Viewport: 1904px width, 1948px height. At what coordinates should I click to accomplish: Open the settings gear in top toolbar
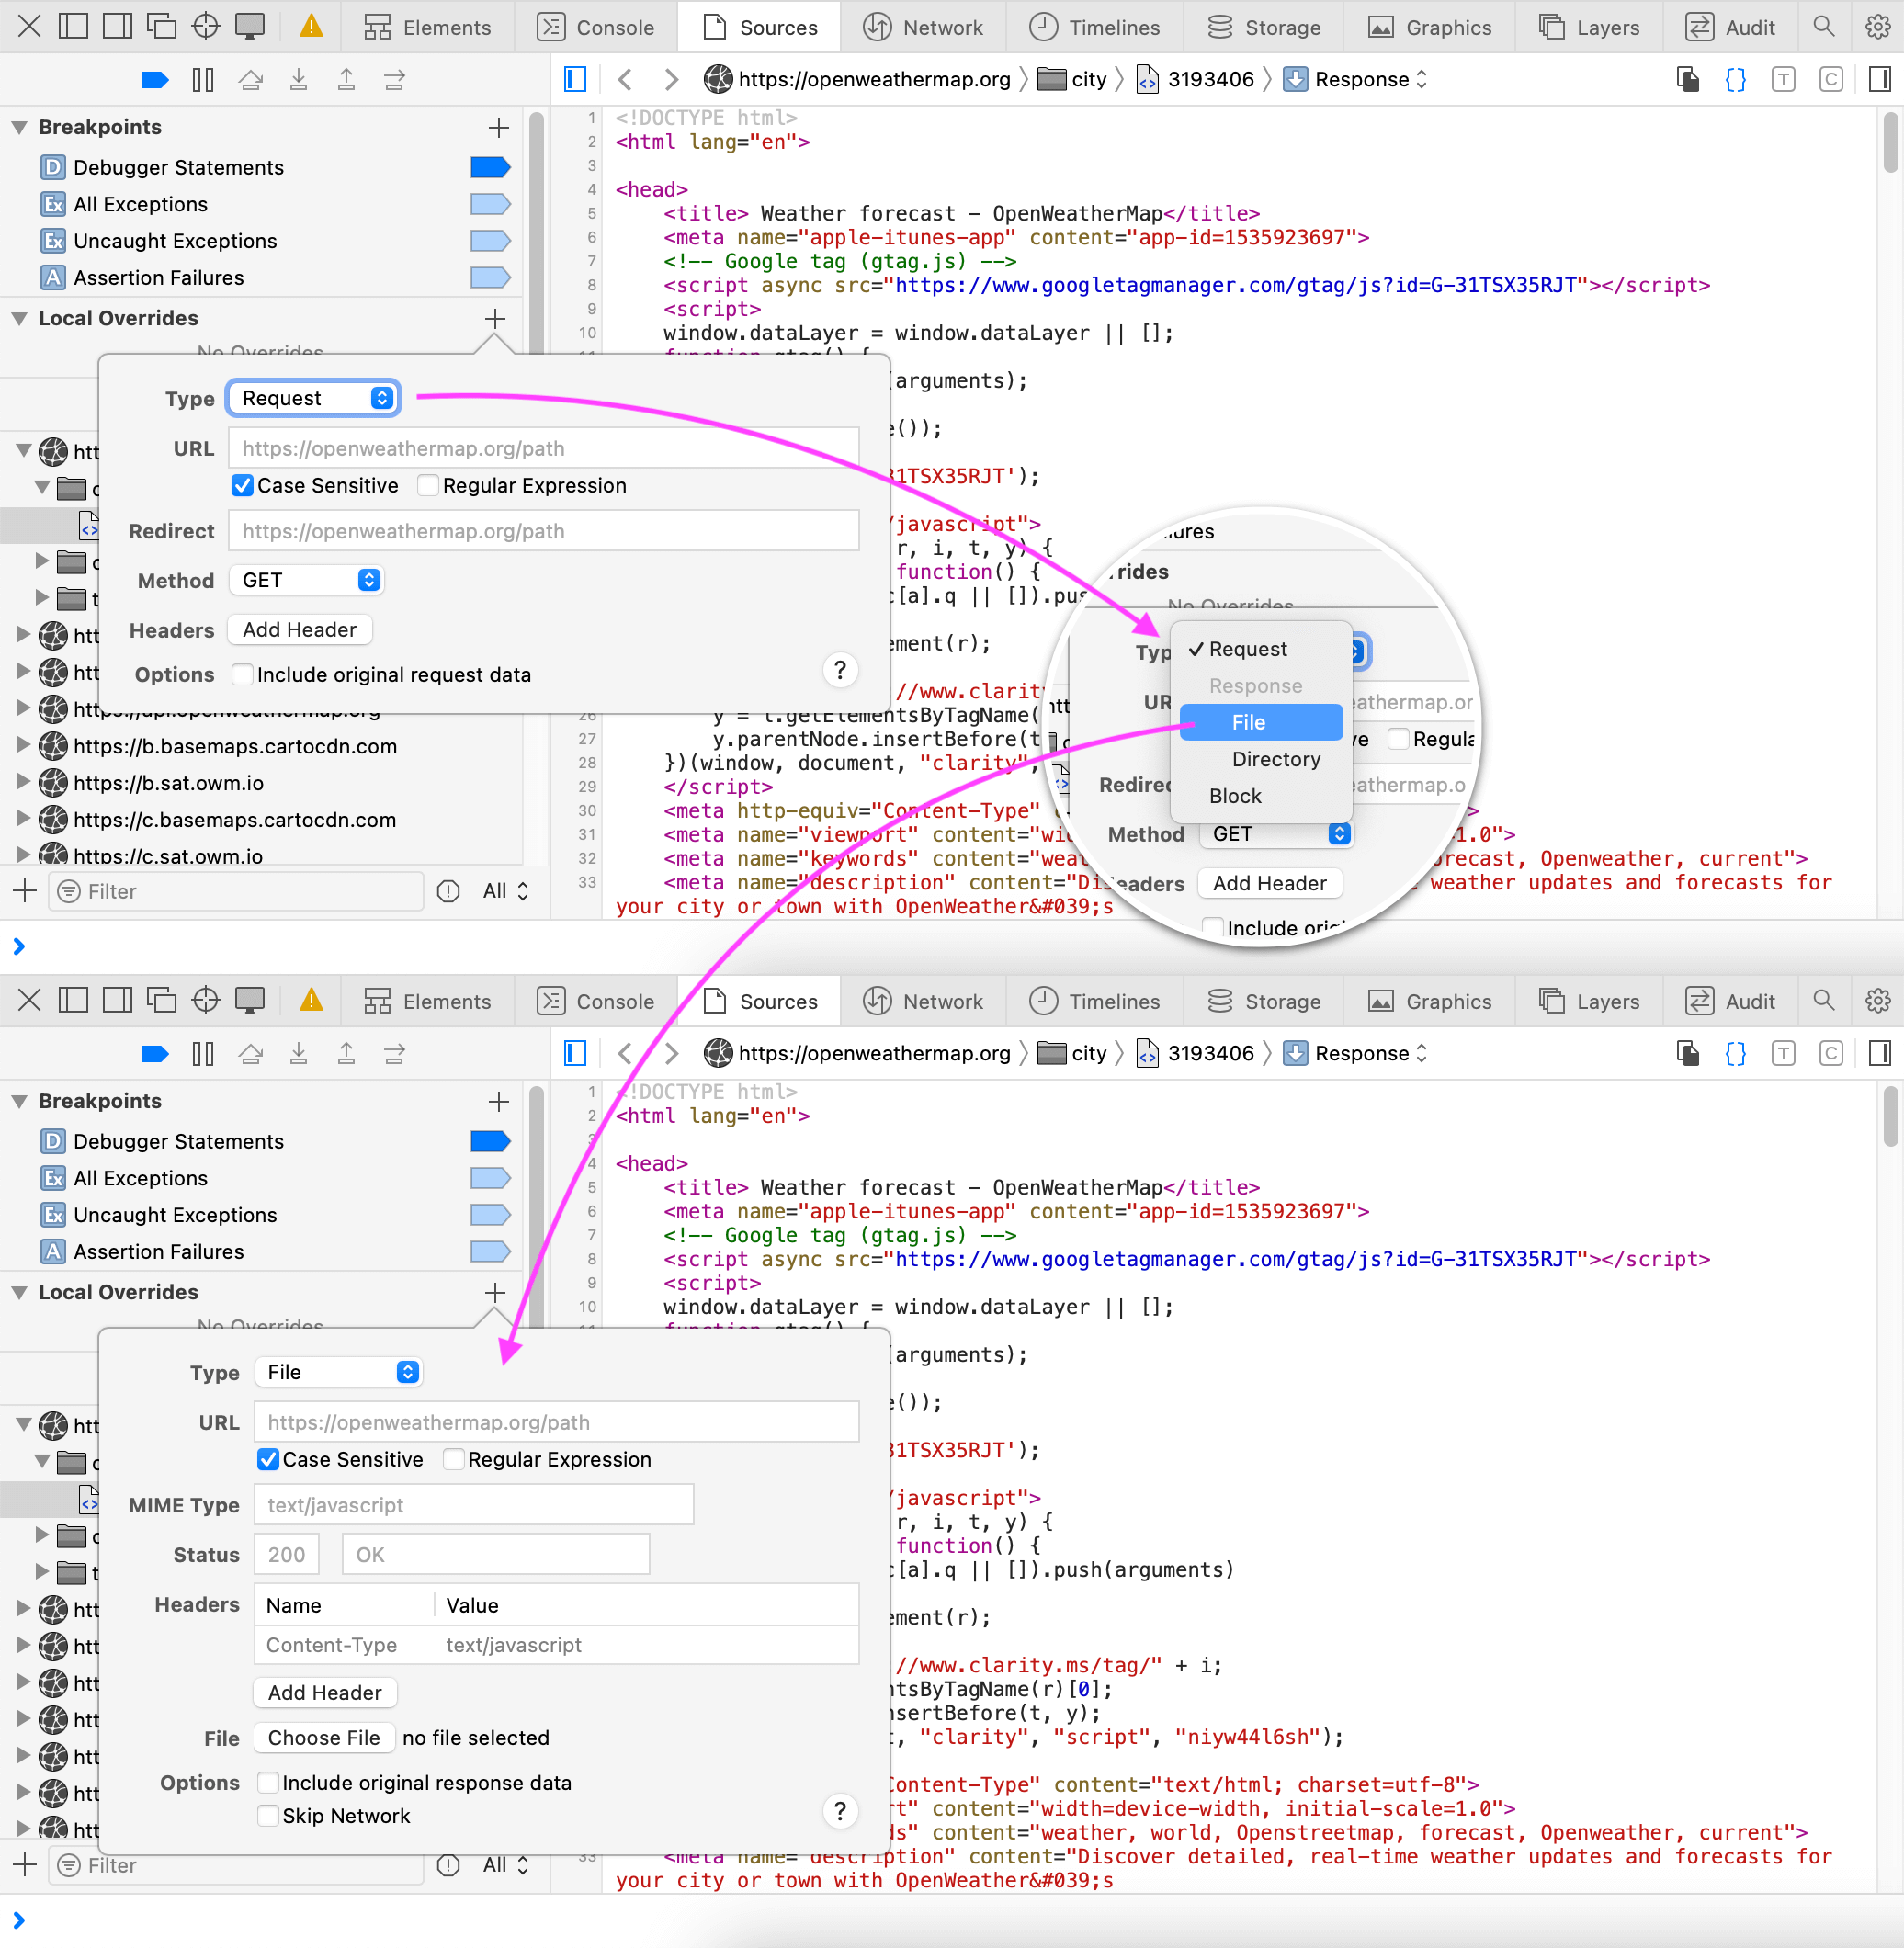[1877, 27]
